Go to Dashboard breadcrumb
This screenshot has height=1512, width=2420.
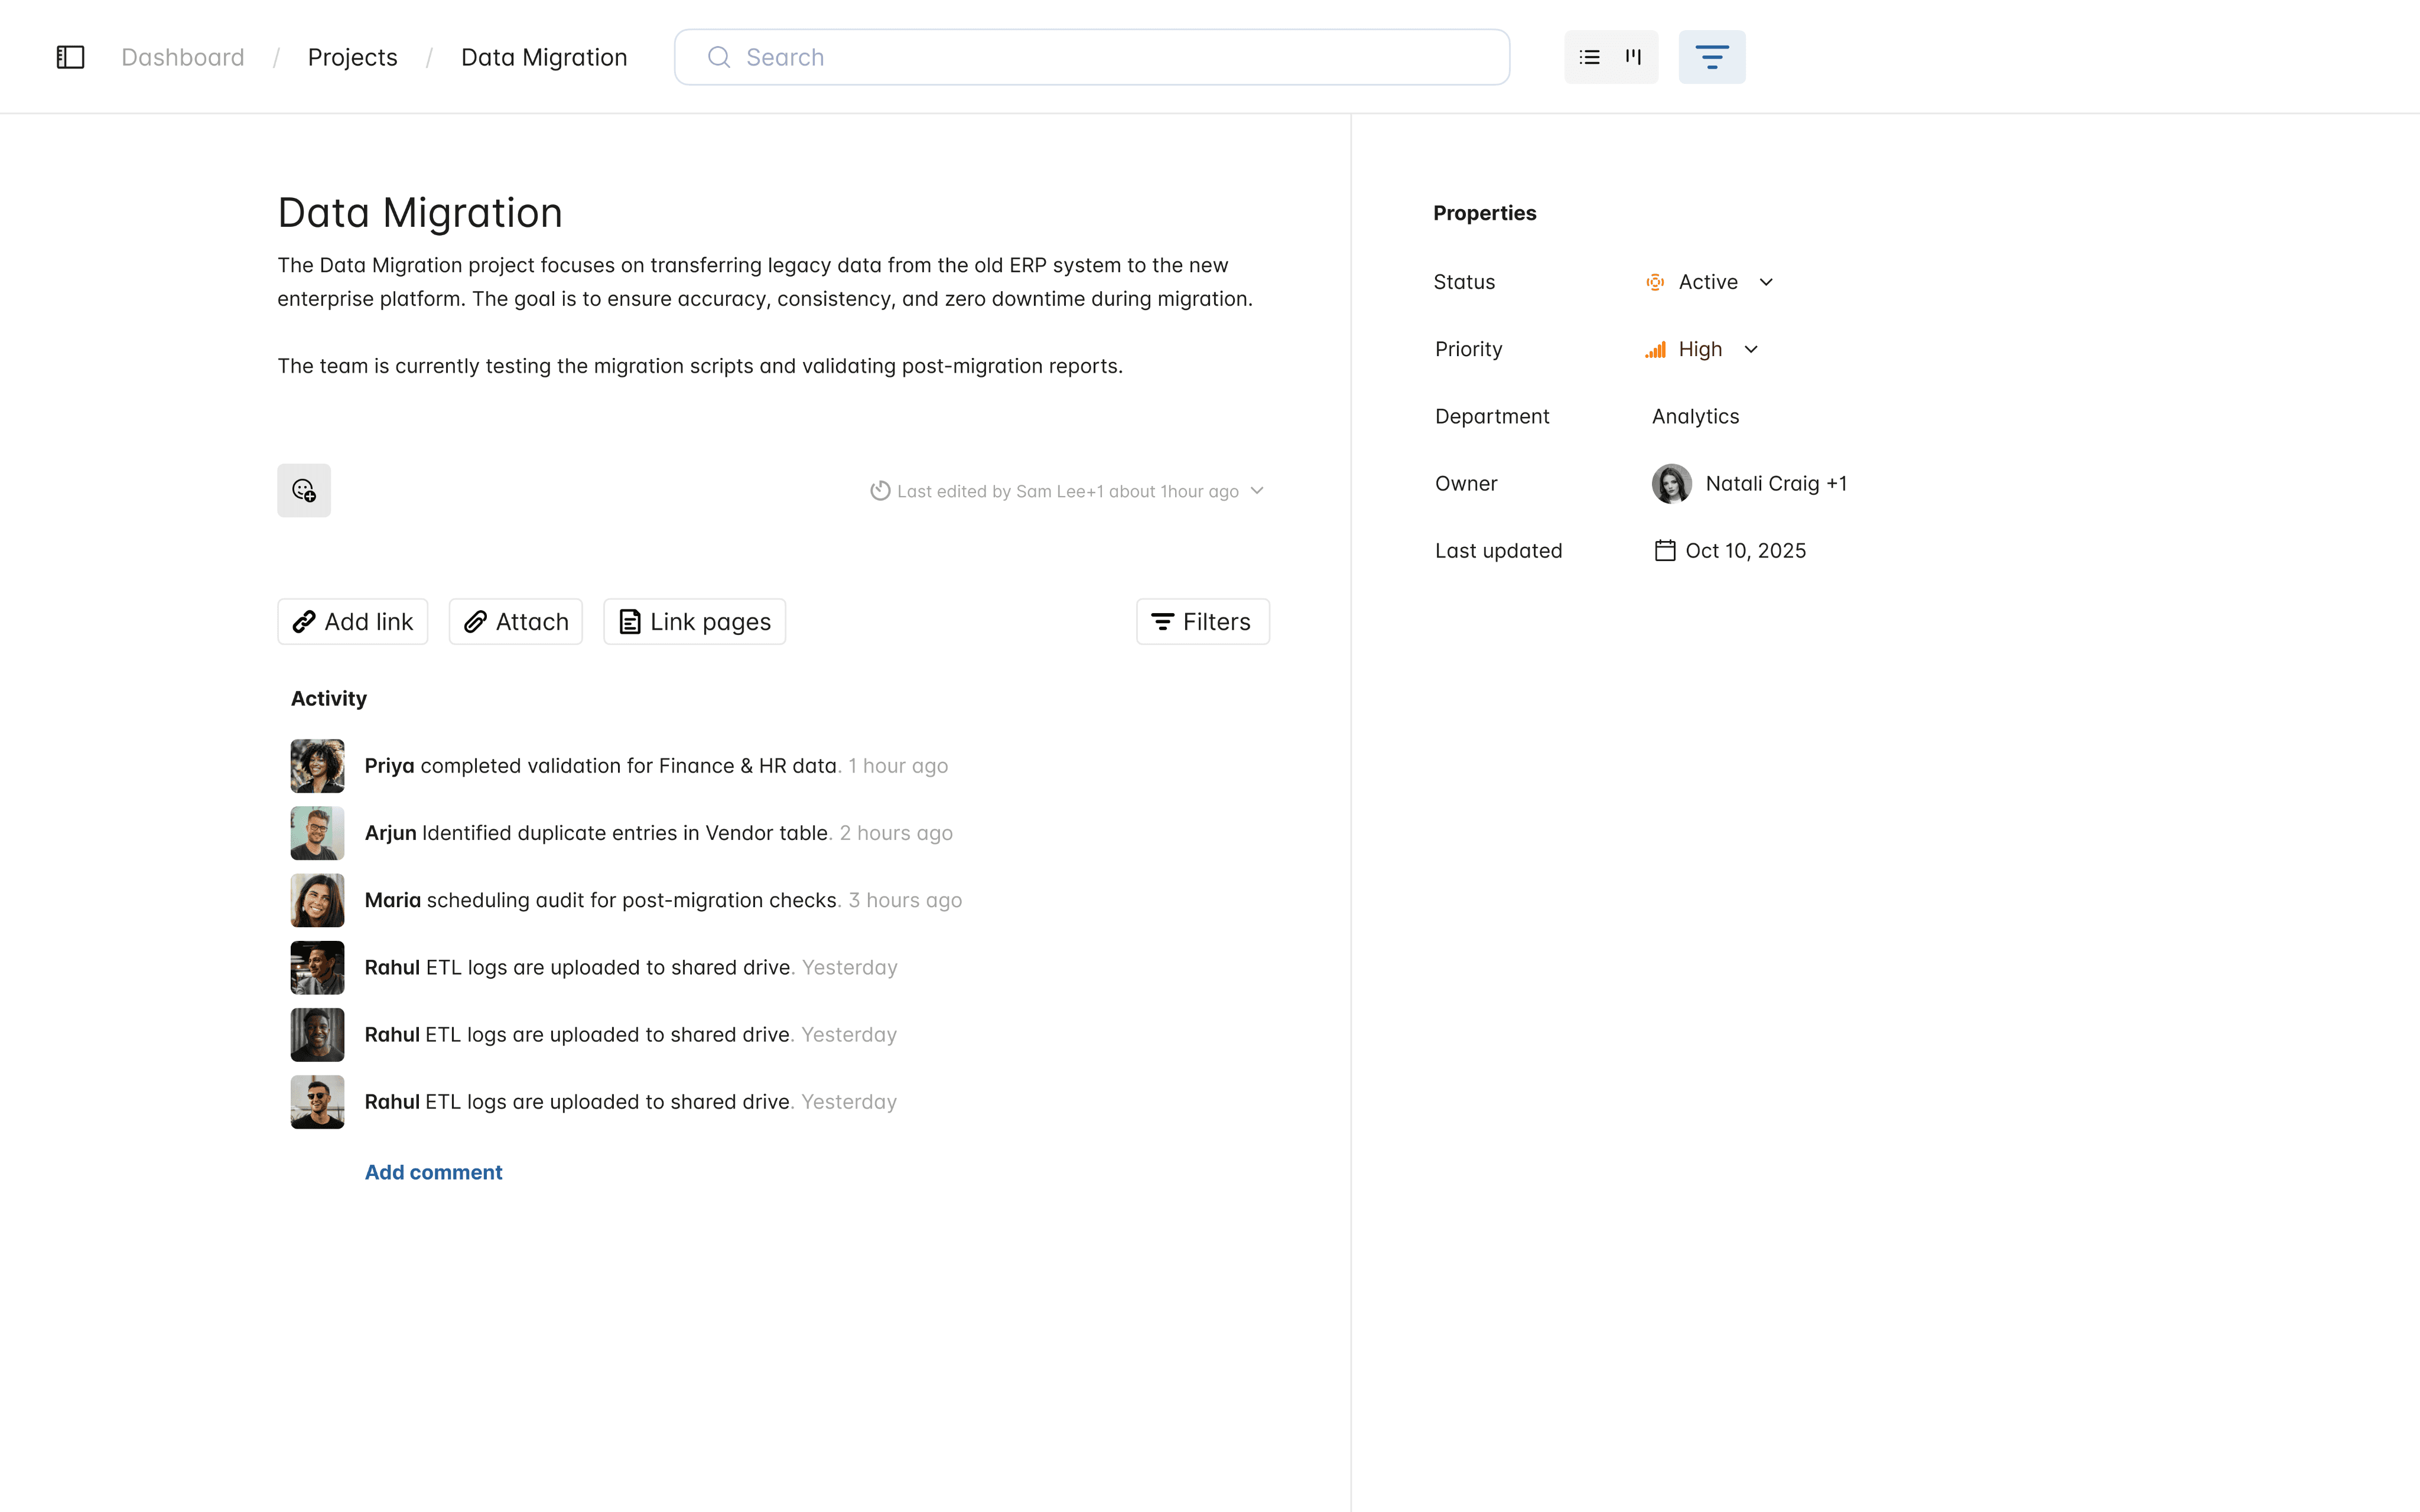click(183, 57)
